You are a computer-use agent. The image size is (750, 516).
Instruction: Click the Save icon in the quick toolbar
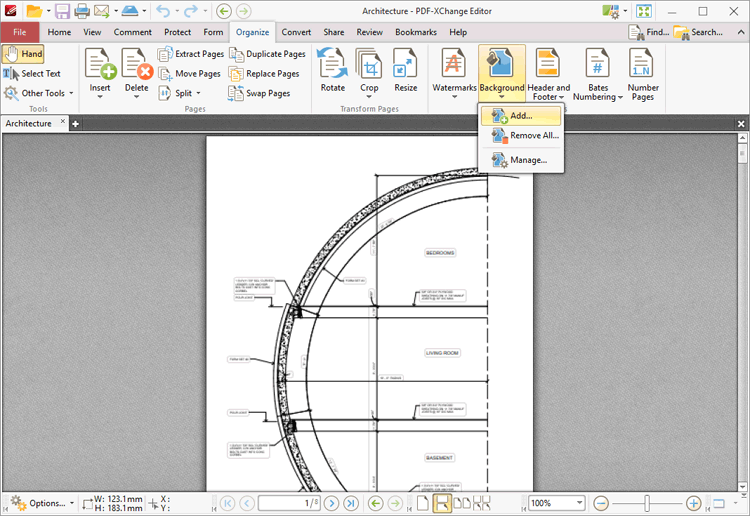click(x=62, y=11)
